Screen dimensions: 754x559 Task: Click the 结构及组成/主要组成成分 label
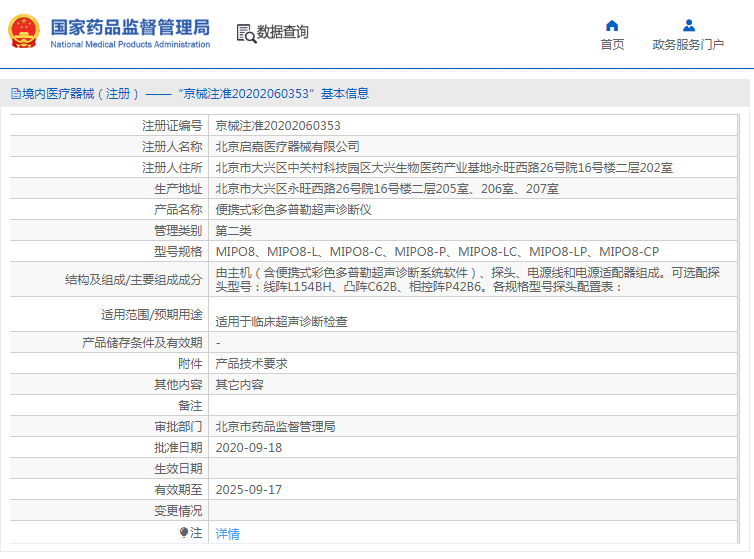point(134,280)
